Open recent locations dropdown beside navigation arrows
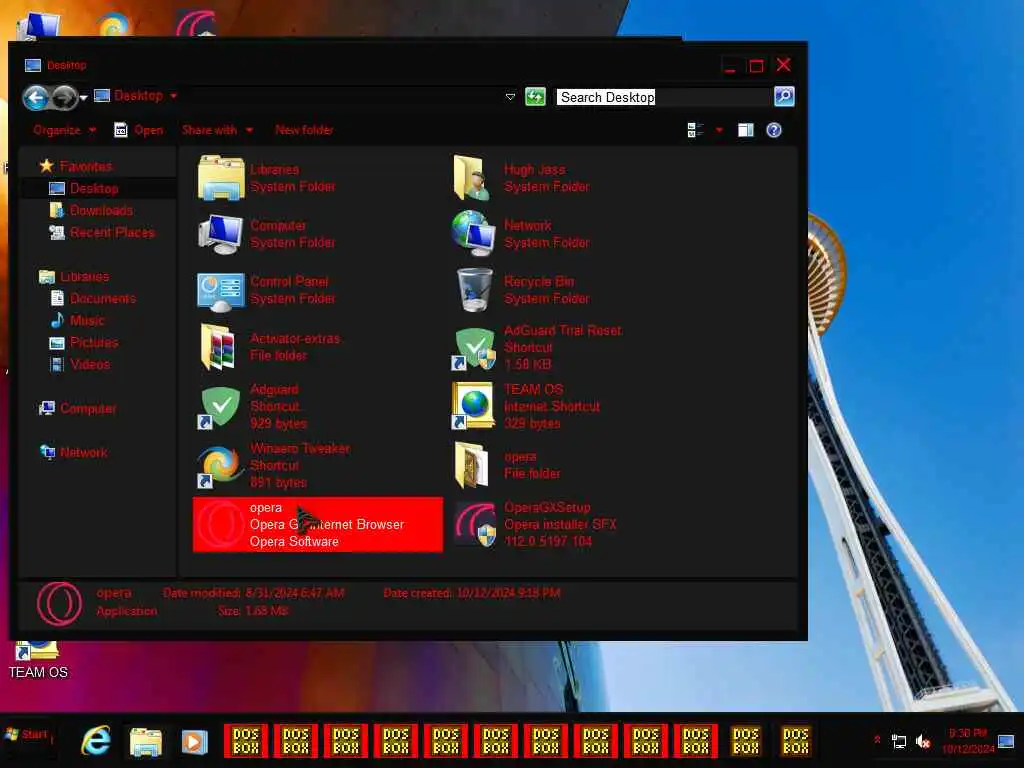This screenshot has height=768, width=1024. (x=84, y=99)
